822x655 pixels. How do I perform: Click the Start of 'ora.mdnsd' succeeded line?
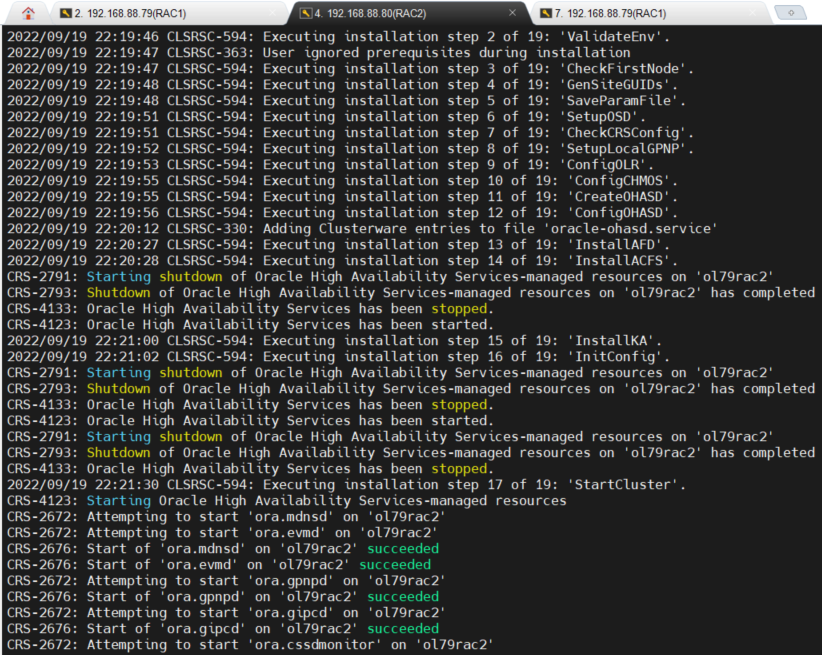click(223, 549)
